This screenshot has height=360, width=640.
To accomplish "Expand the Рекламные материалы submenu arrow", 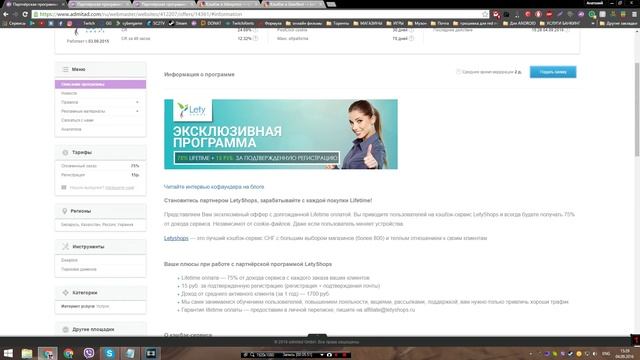I will 137,111.
